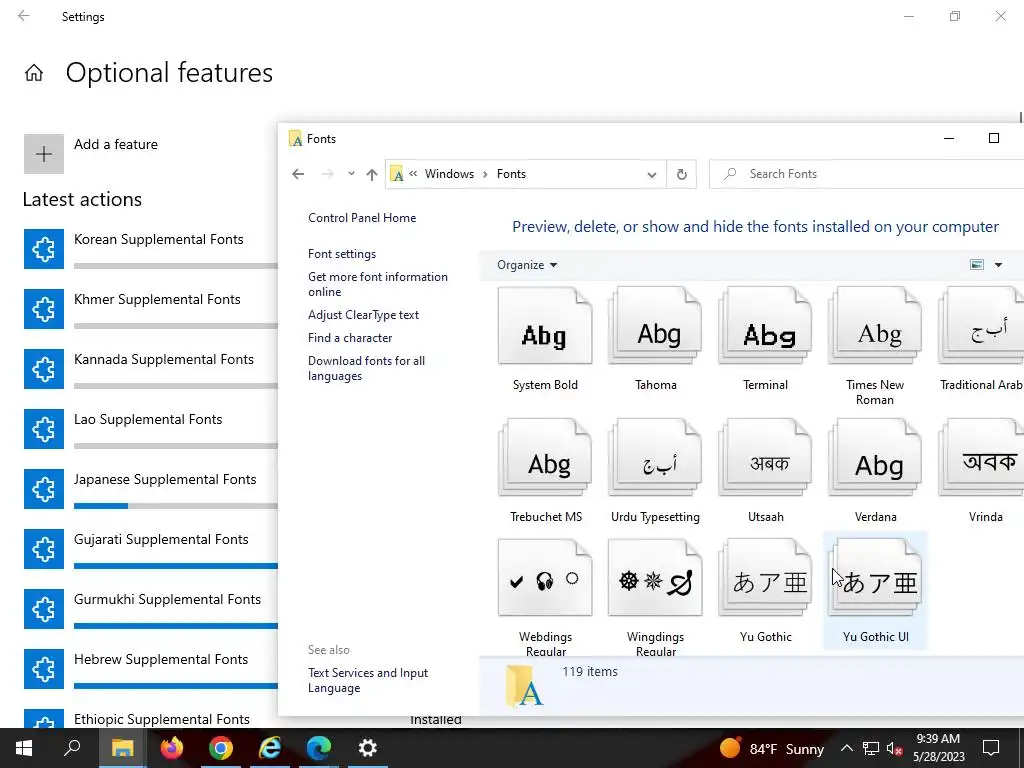Open Font settings link
This screenshot has height=768, width=1024.
[342, 253]
